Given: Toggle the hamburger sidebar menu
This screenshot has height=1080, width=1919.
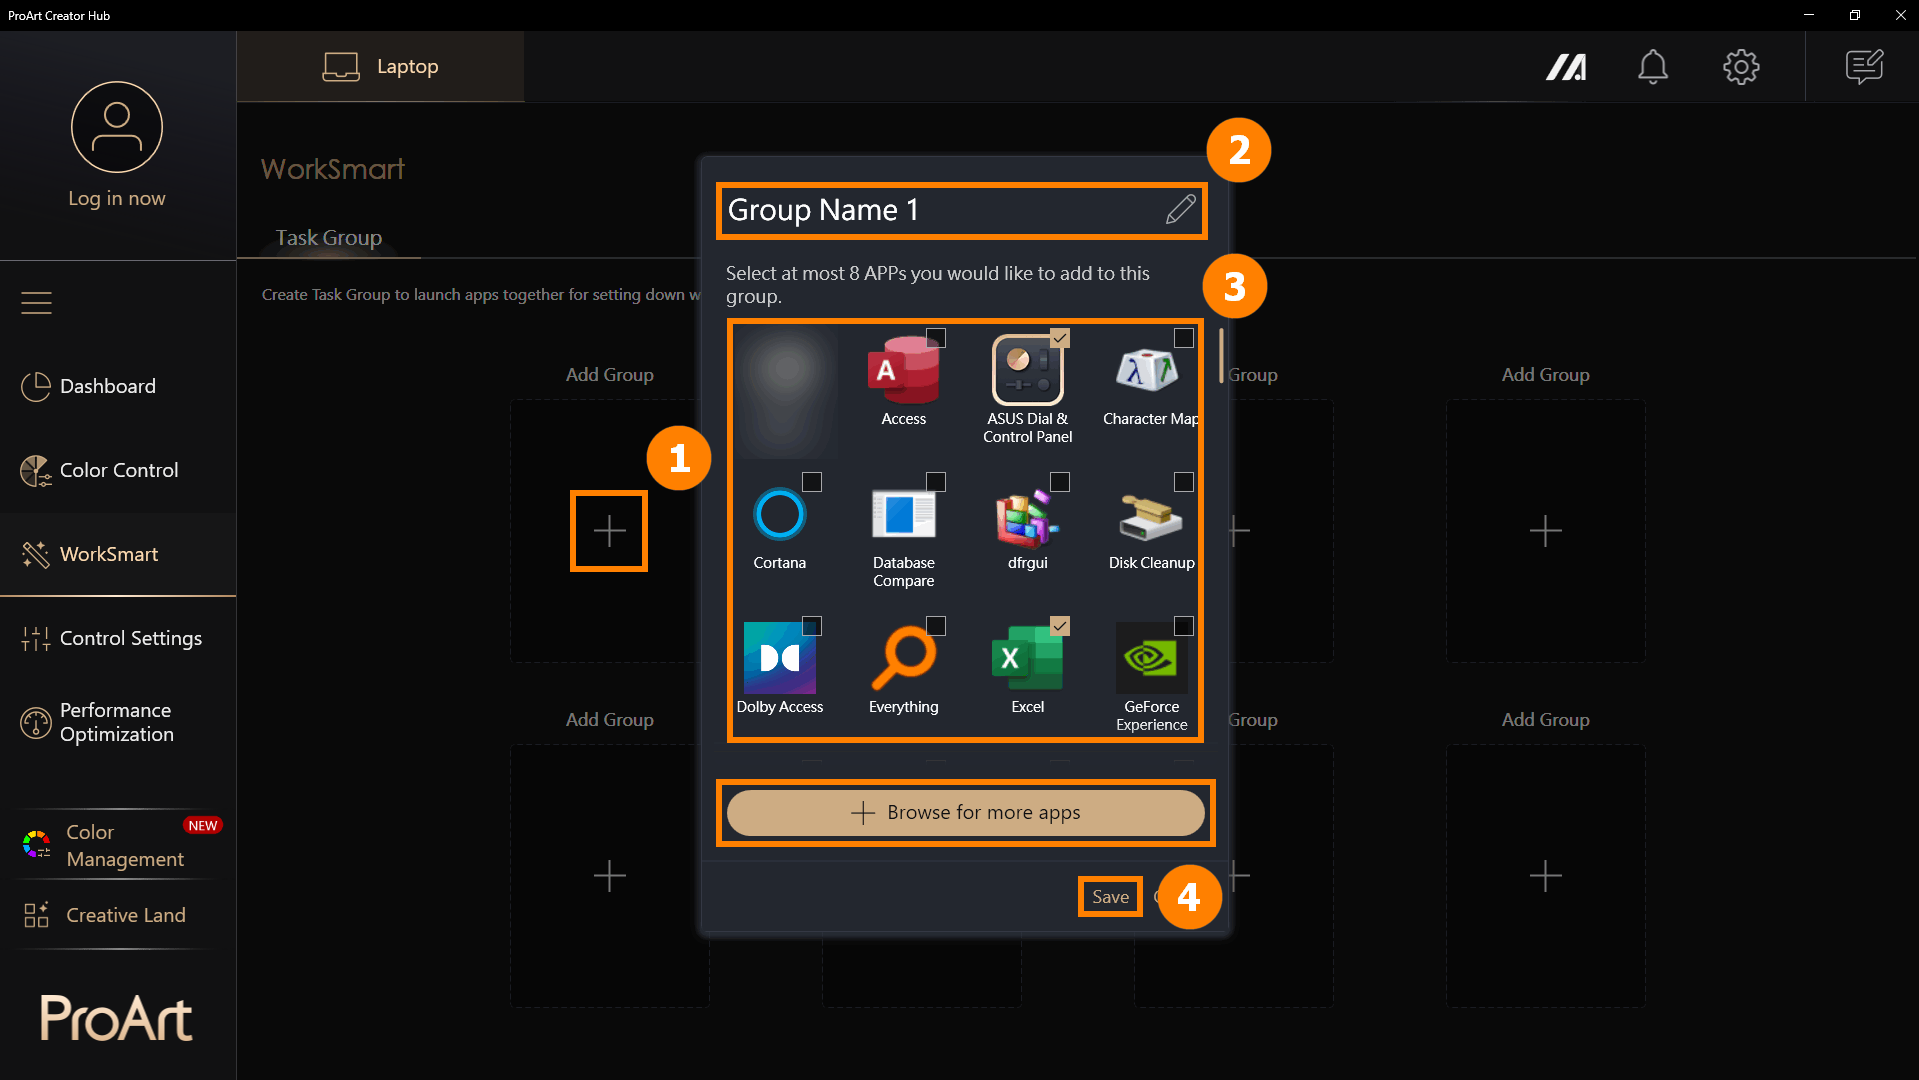Looking at the screenshot, I should click(x=36, y=302).
